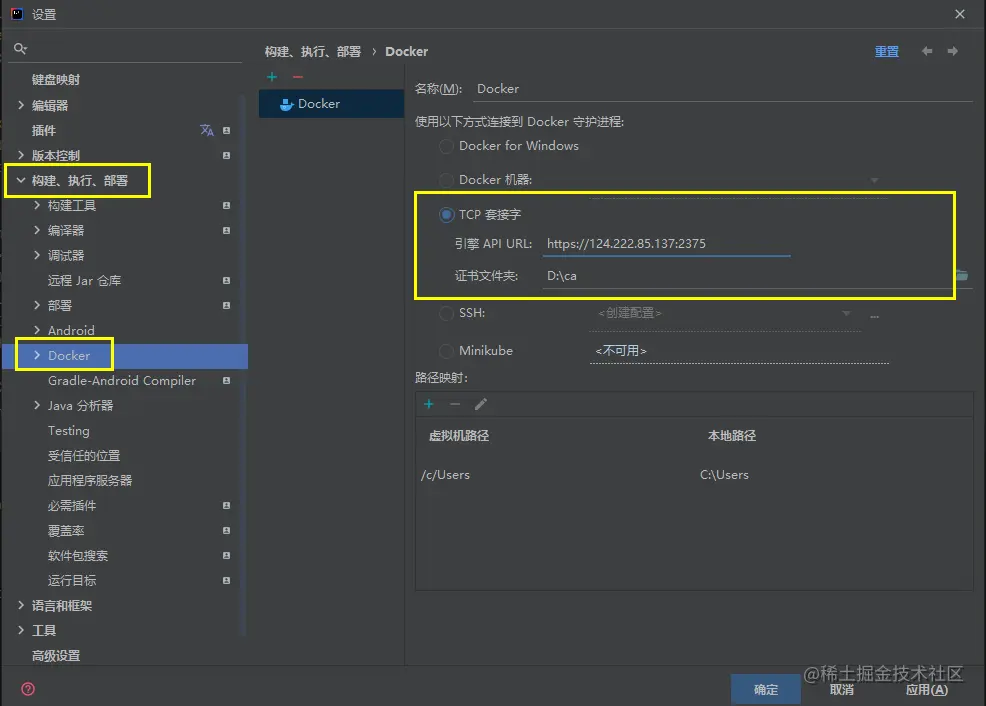This screenshot has width=986, height=706.
Task: Expand the Java 分析器 tree node
Action: pyautogui.click(x=36, y=405)
